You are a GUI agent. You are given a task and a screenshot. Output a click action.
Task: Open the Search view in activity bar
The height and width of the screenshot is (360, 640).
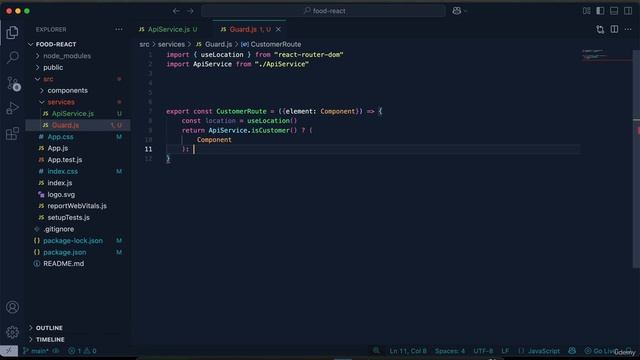point(12,58)
